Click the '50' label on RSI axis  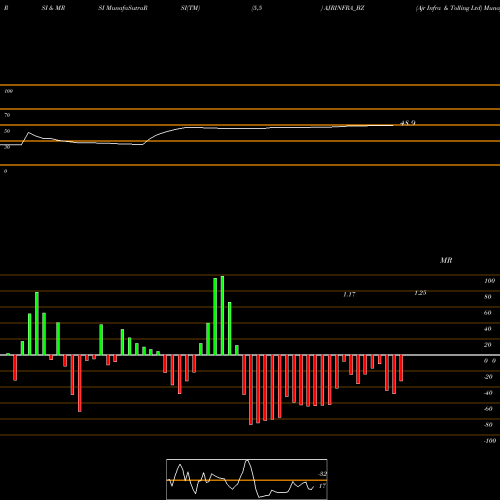pos(7,131)
